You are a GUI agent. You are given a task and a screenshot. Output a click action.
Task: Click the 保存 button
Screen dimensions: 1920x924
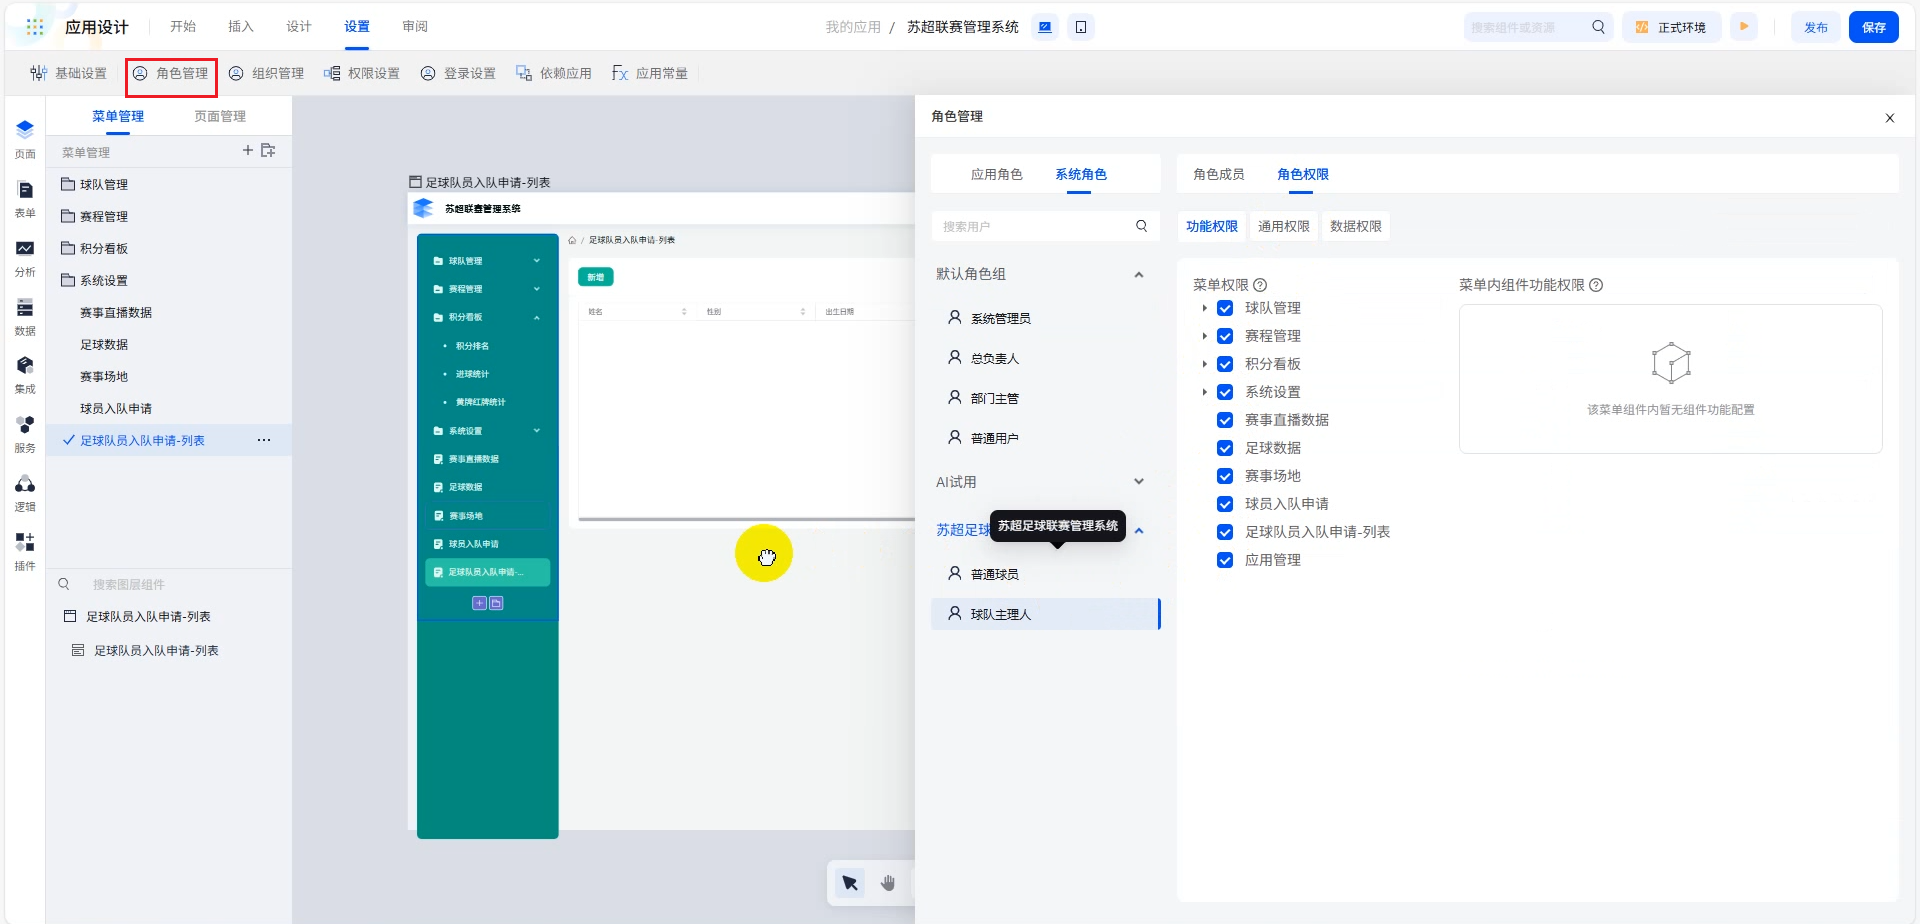(1874, 27)
